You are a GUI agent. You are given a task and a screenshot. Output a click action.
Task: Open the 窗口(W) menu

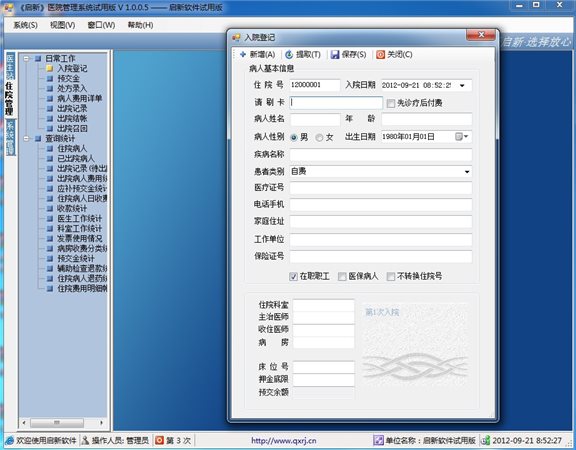coord(101,25)
